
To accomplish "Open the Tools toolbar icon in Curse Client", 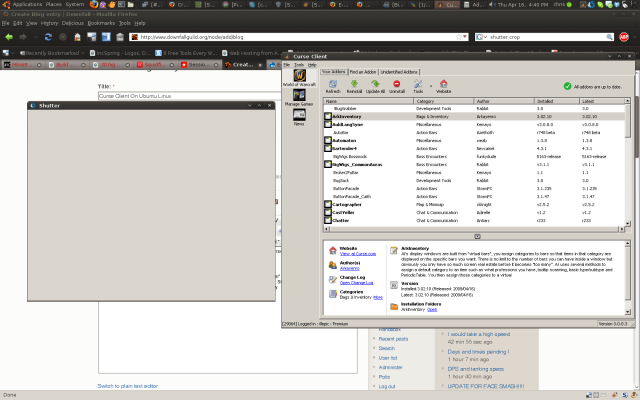I will coord(418,84).
